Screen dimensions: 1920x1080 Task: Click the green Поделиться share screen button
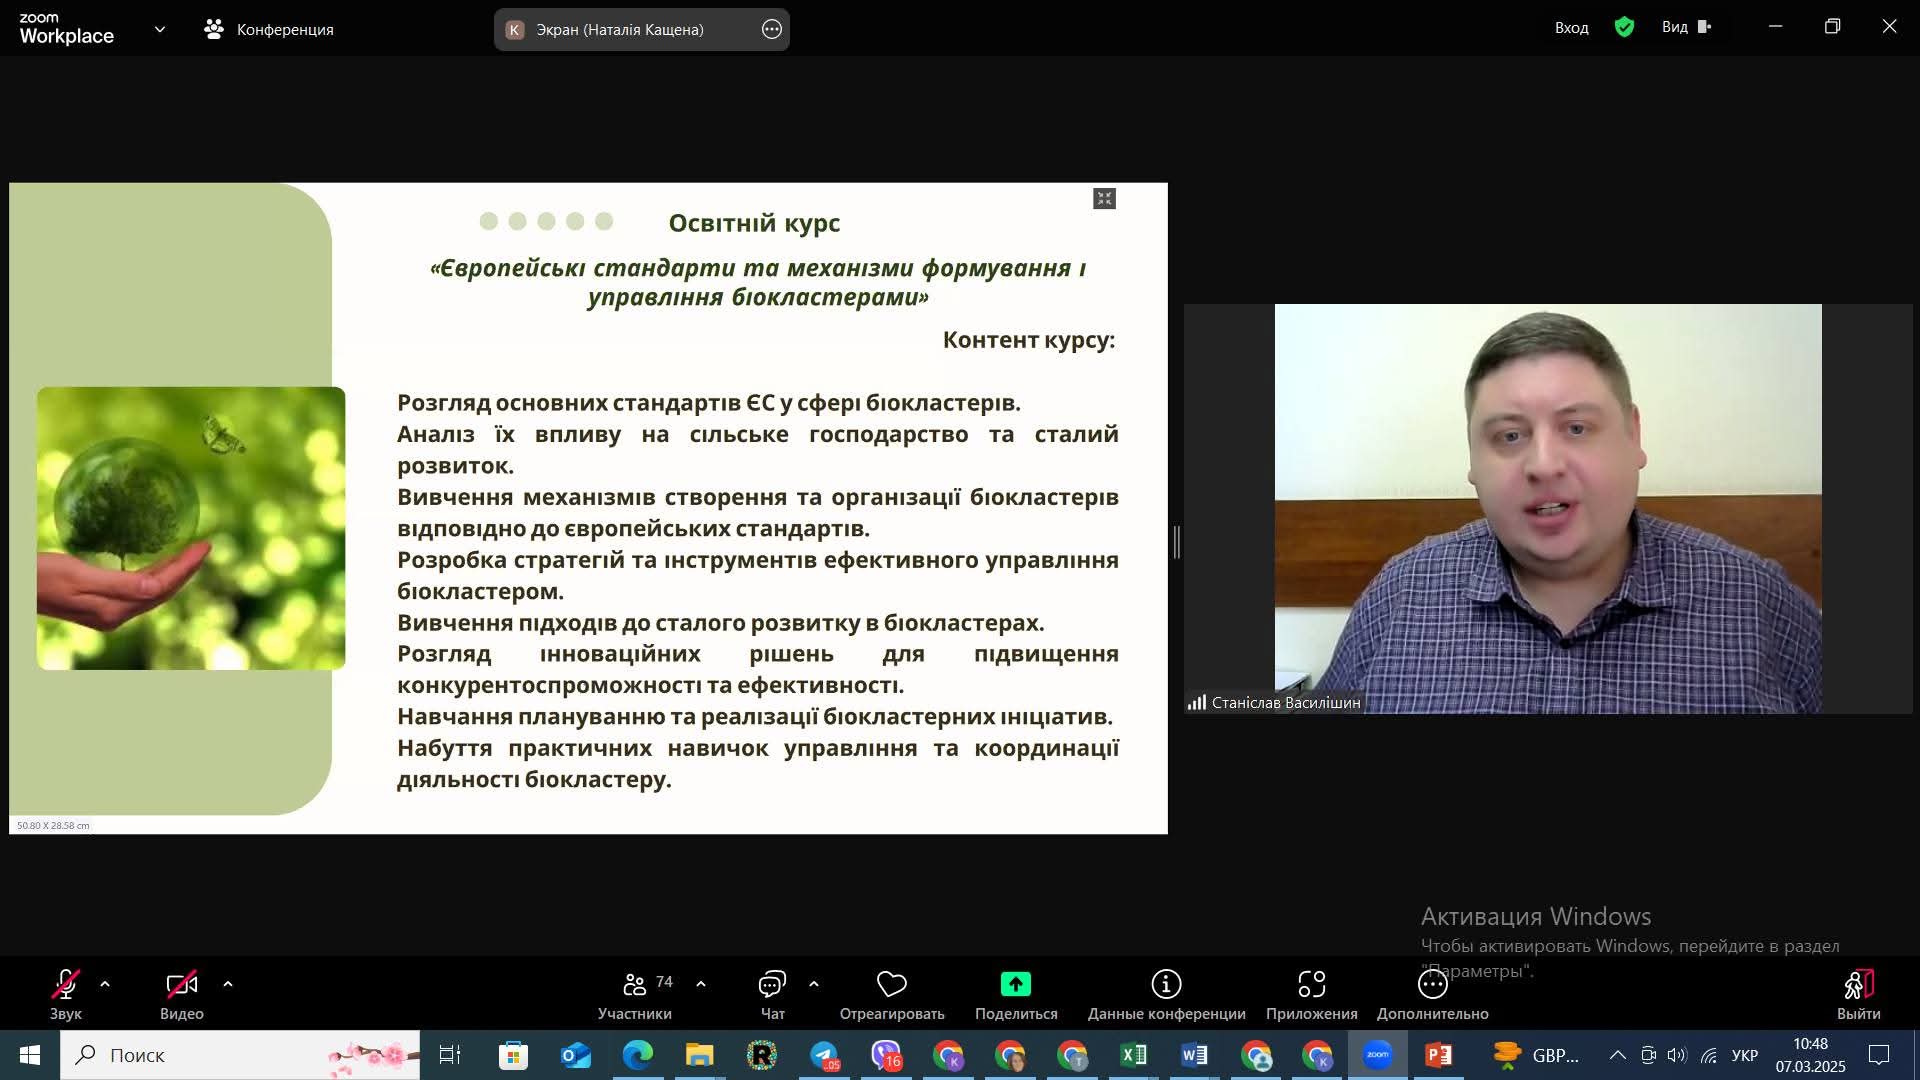tap(1015, 985)
